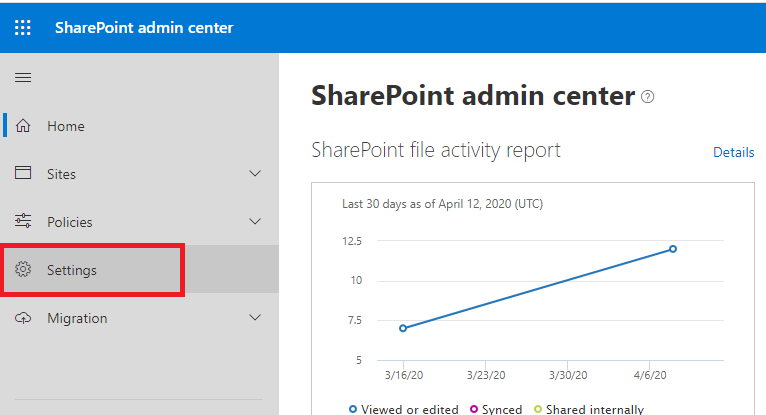Open the app launcher waffle icon
Screen dimensions: 766x415
[23, 27]
